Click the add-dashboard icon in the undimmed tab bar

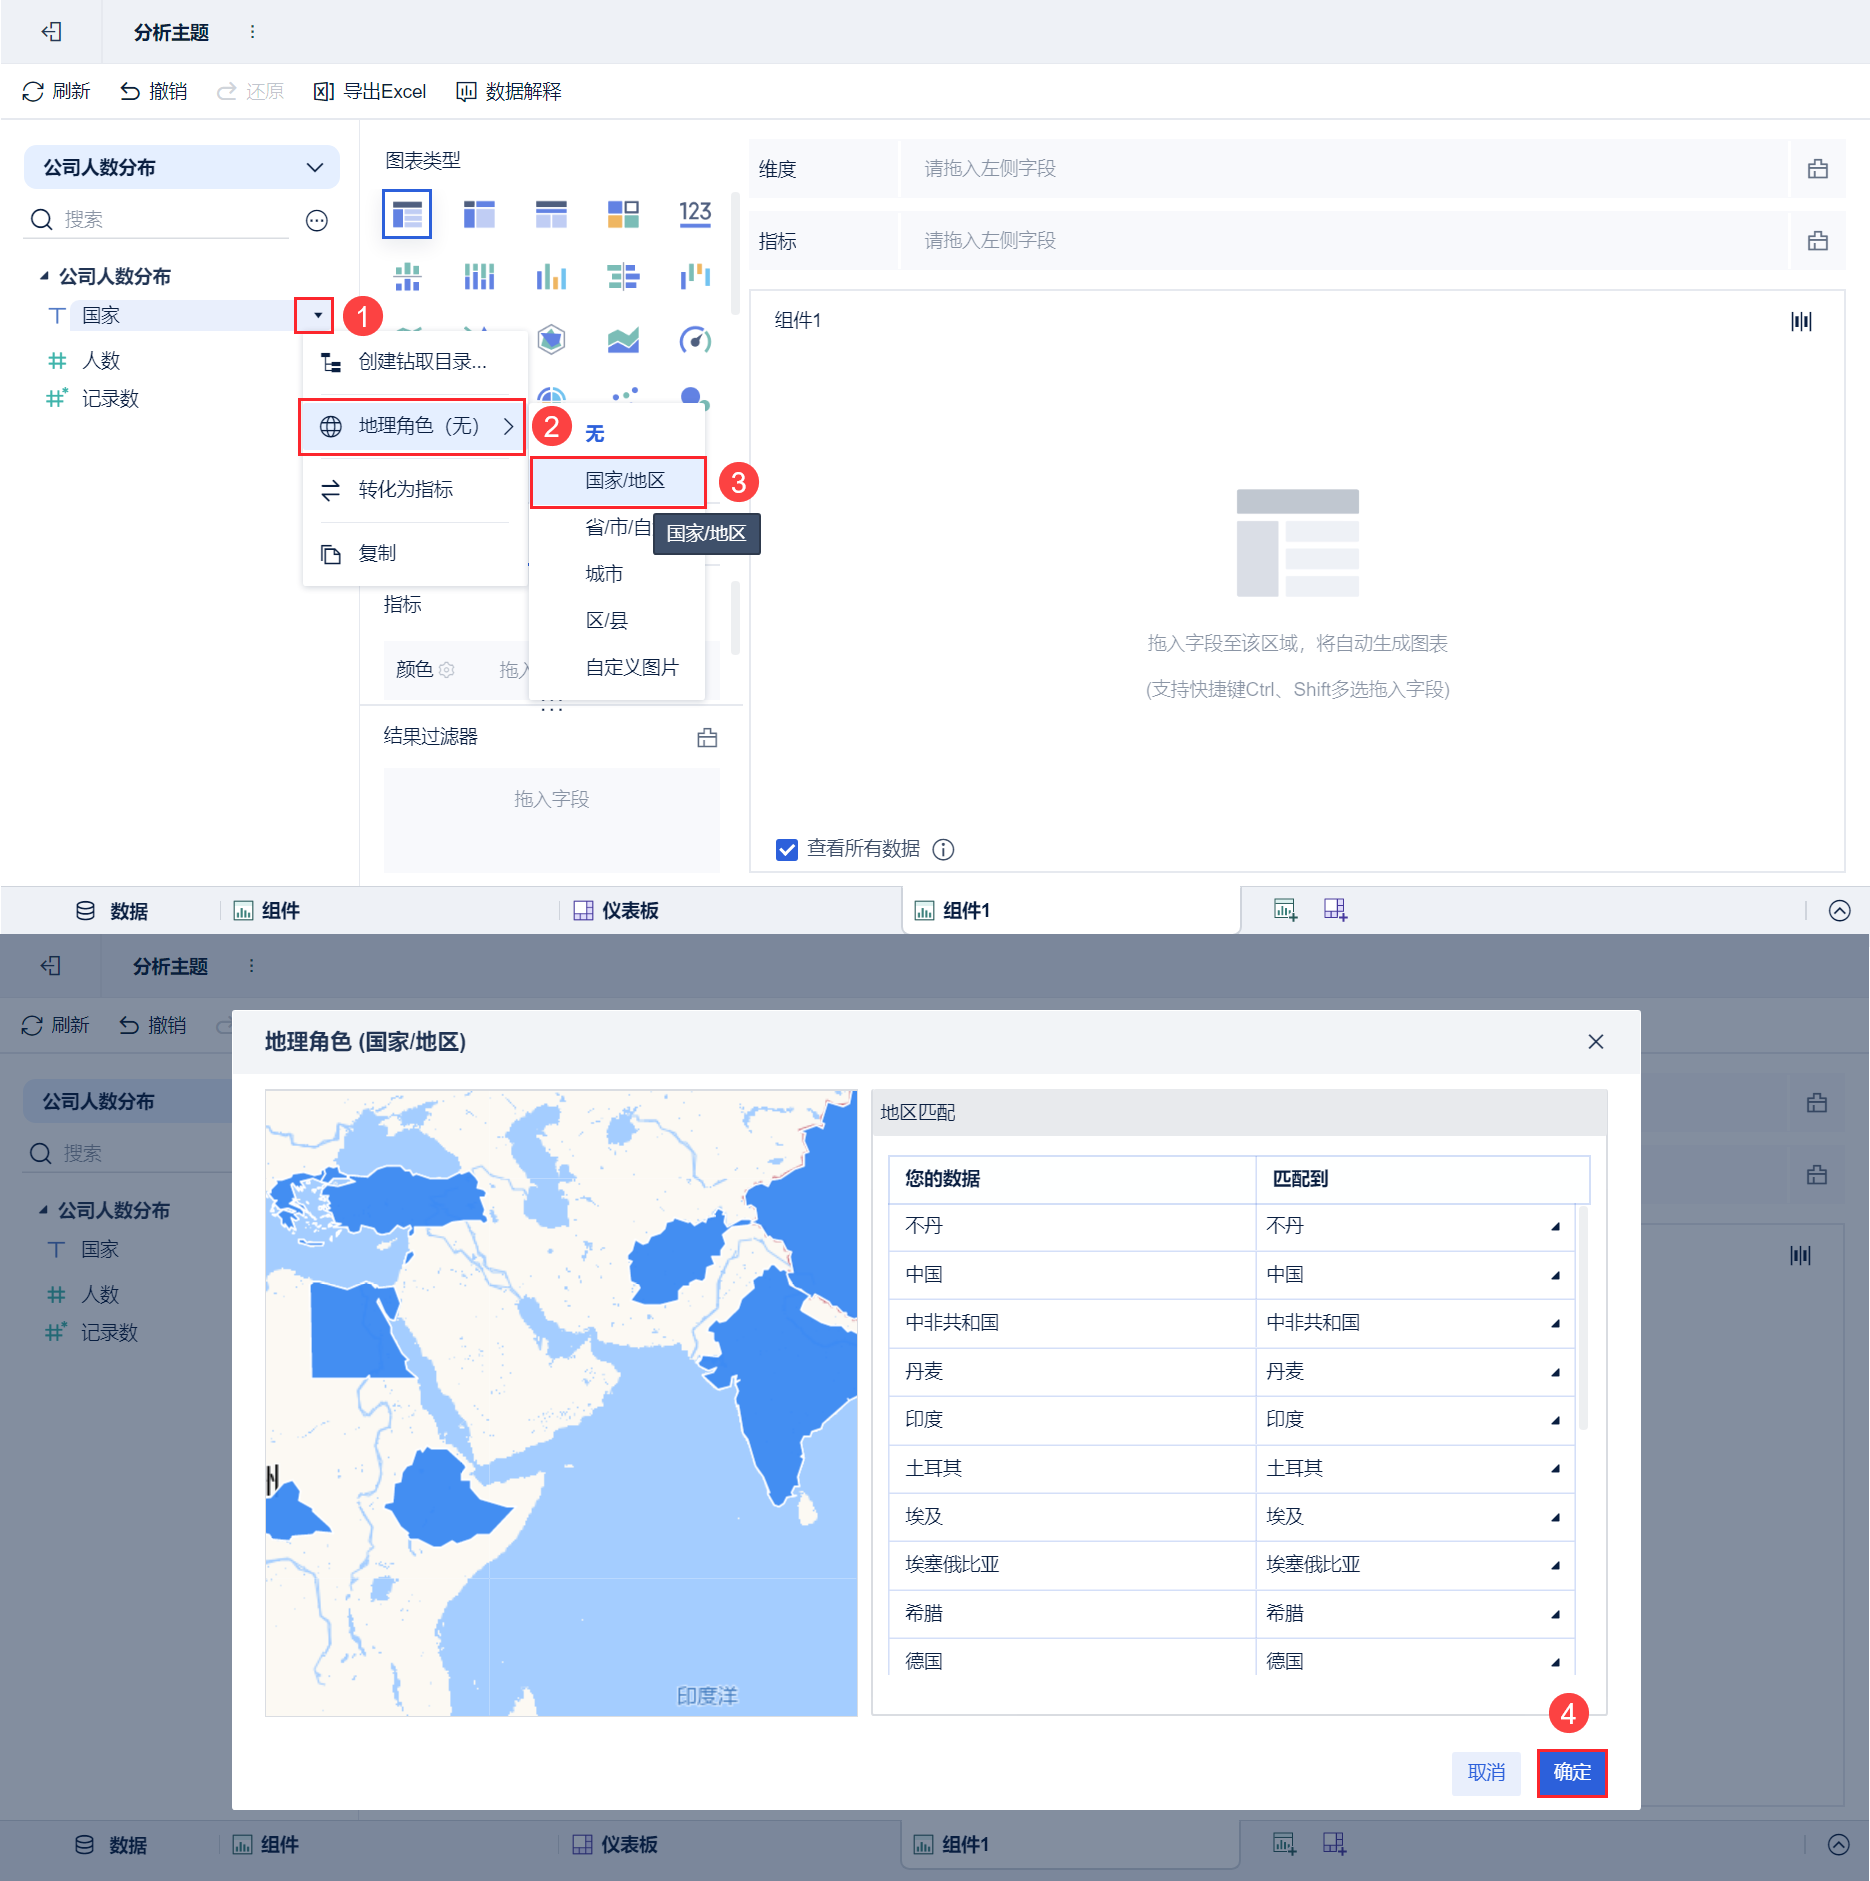1335,910
